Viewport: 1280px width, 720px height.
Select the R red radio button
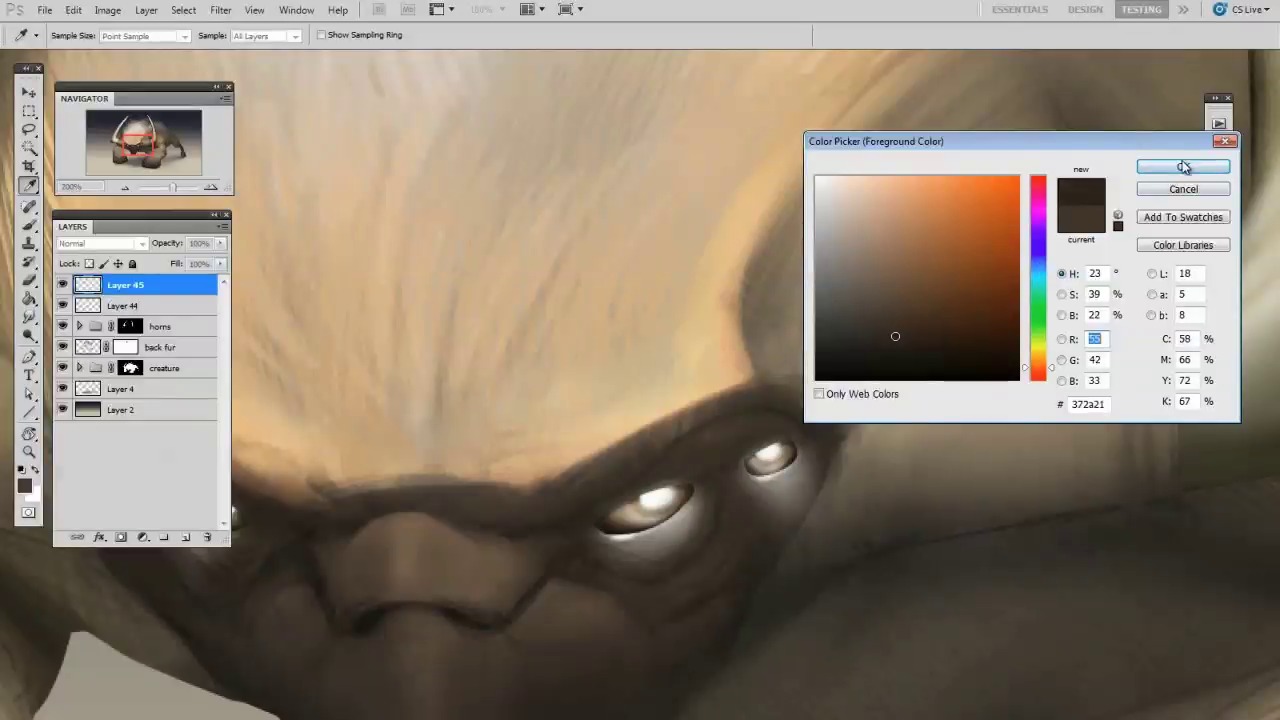click(1062, 340)
